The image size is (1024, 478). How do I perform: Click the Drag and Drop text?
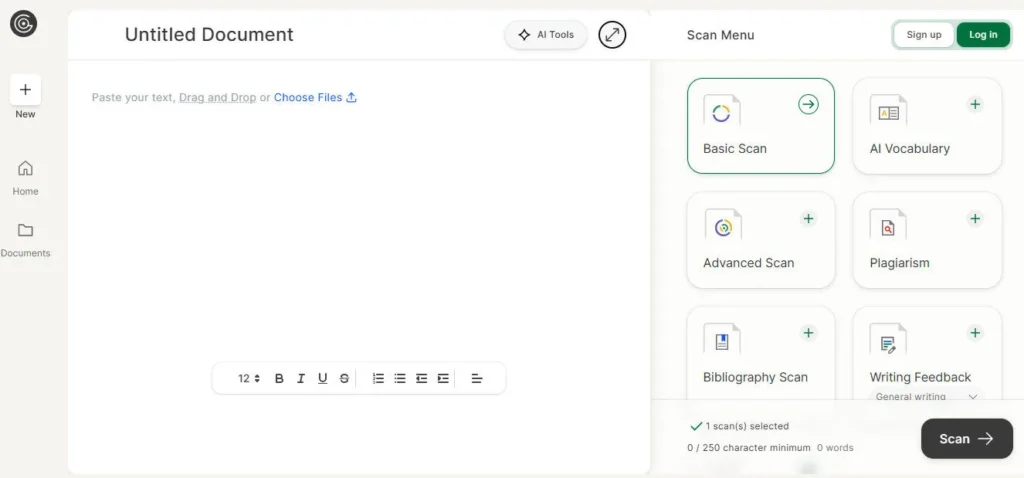(x=217, y=97)
